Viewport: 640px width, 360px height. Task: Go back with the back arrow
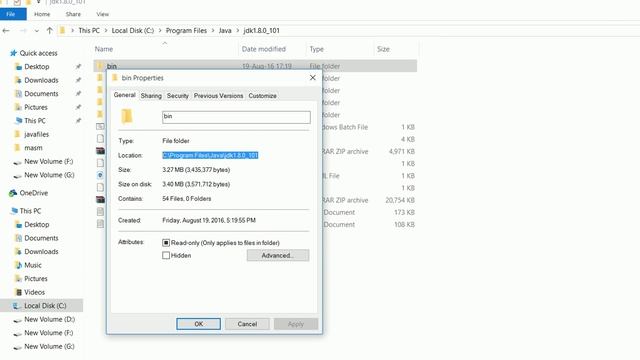tap(6, 31)
